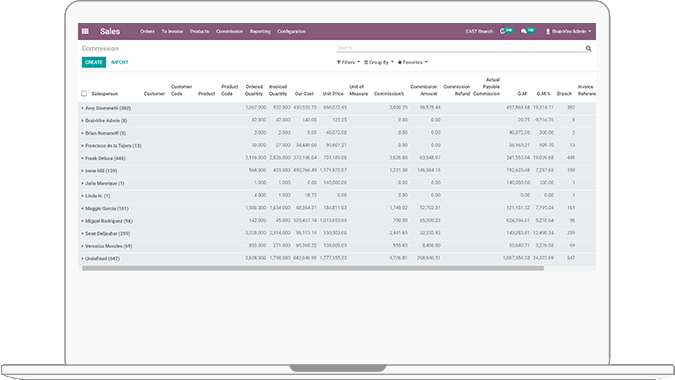The height and width of the screenshot is (380, 675).
Task: Click the IMPORT button
Action: click(x=120, y=62)
